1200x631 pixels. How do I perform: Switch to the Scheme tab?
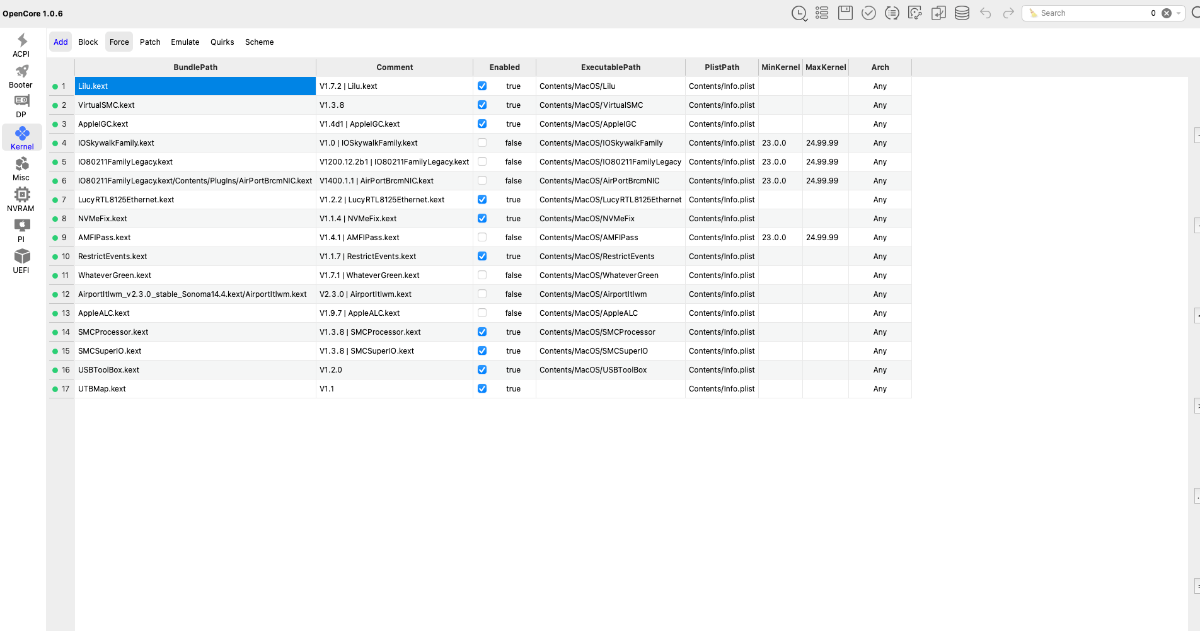pyautogui.click(x=259, y=42)
